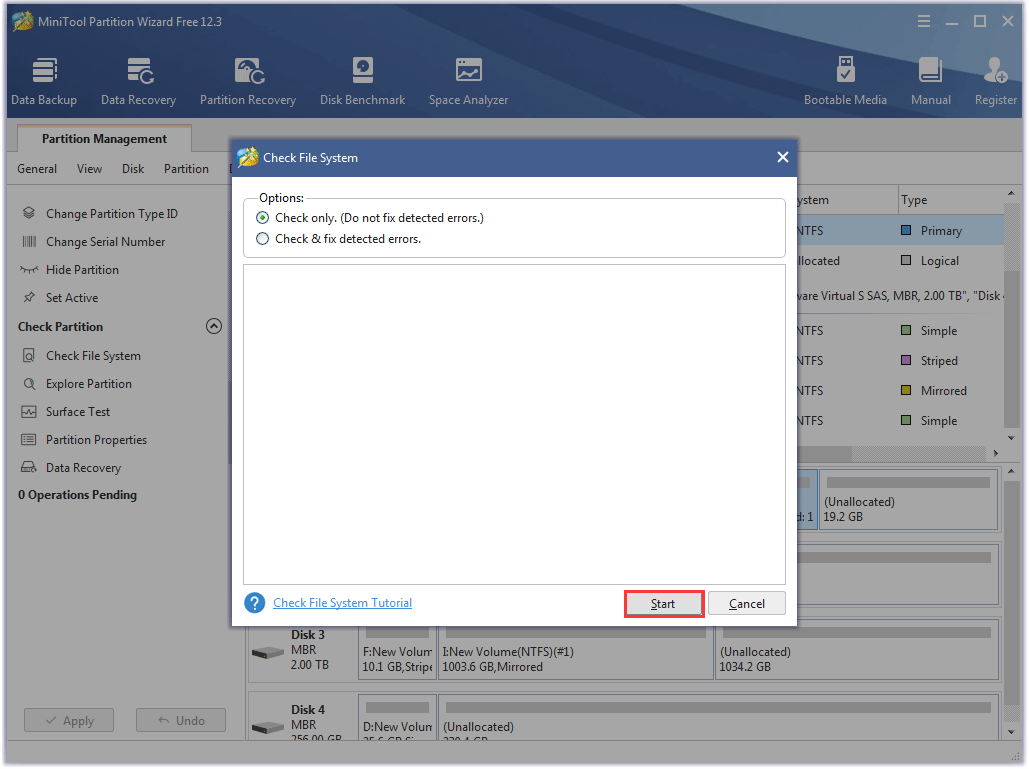Screen dimensions: 1029x769
Task: Run the Disk Benchmark tool
Action: pos(362,81)
